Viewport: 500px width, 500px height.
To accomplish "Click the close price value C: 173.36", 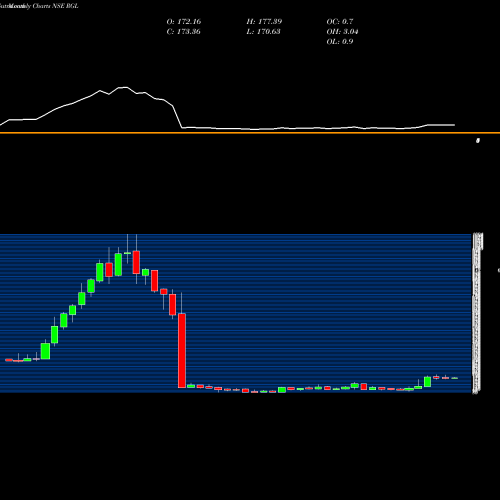I will pyautogui.click(x=184, y=31).
